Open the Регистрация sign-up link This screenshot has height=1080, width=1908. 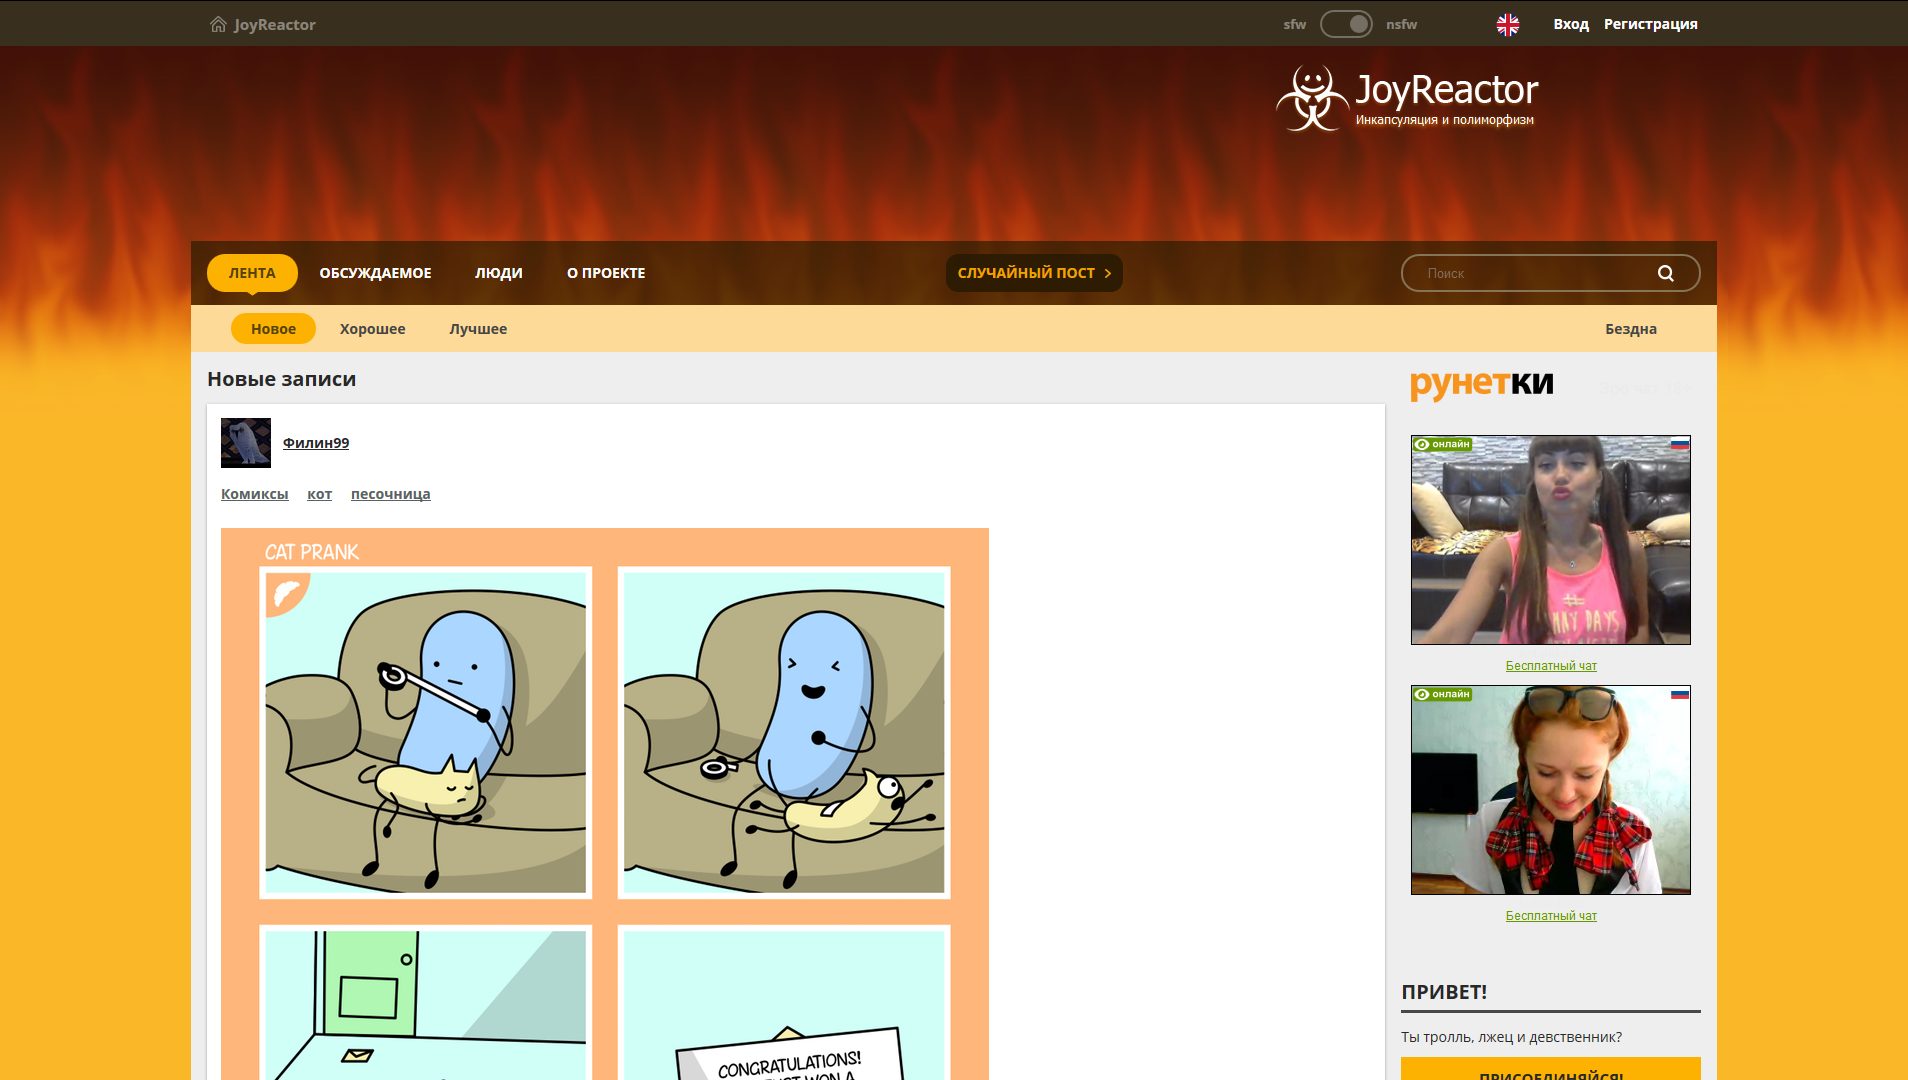point(1651,24)
